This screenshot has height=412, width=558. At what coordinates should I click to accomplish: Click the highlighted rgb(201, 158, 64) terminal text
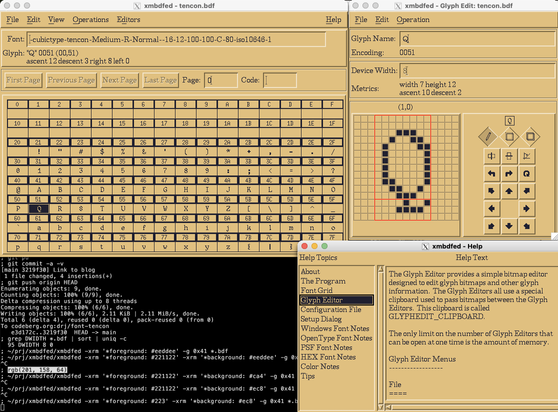tap(37, 370)
